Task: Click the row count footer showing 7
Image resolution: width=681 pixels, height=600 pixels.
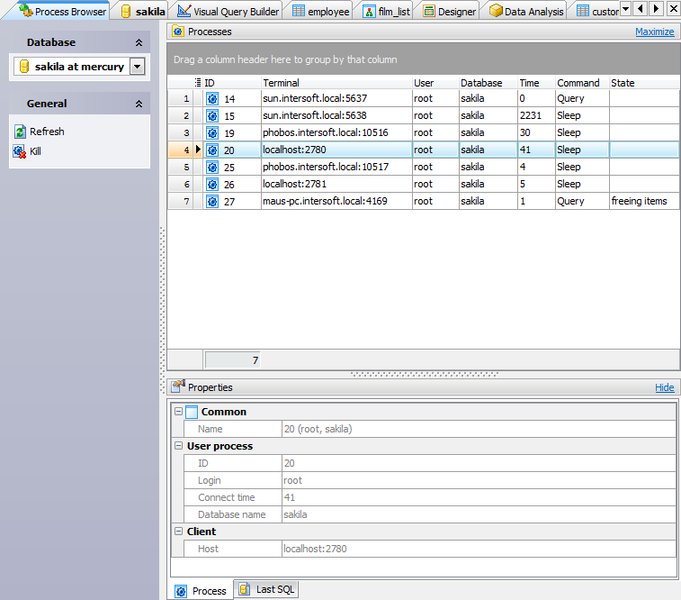Action: pos(233,360)
